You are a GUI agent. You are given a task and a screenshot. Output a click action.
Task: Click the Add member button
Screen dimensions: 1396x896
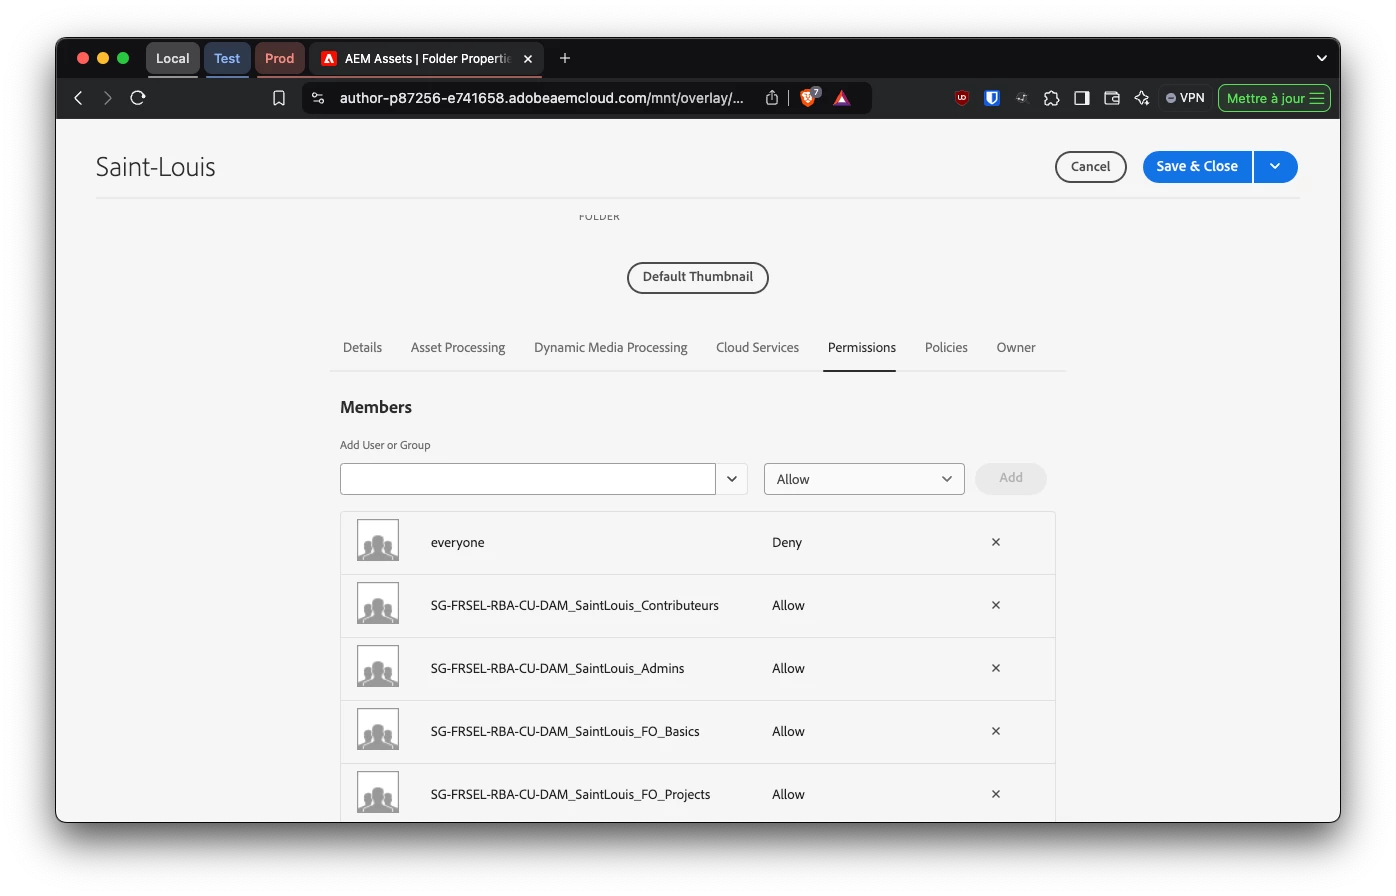1010,478
